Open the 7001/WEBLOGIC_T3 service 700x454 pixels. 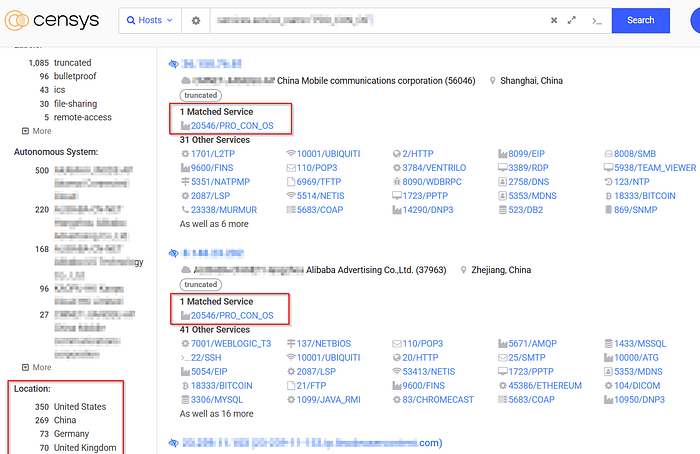coord(231,344)
